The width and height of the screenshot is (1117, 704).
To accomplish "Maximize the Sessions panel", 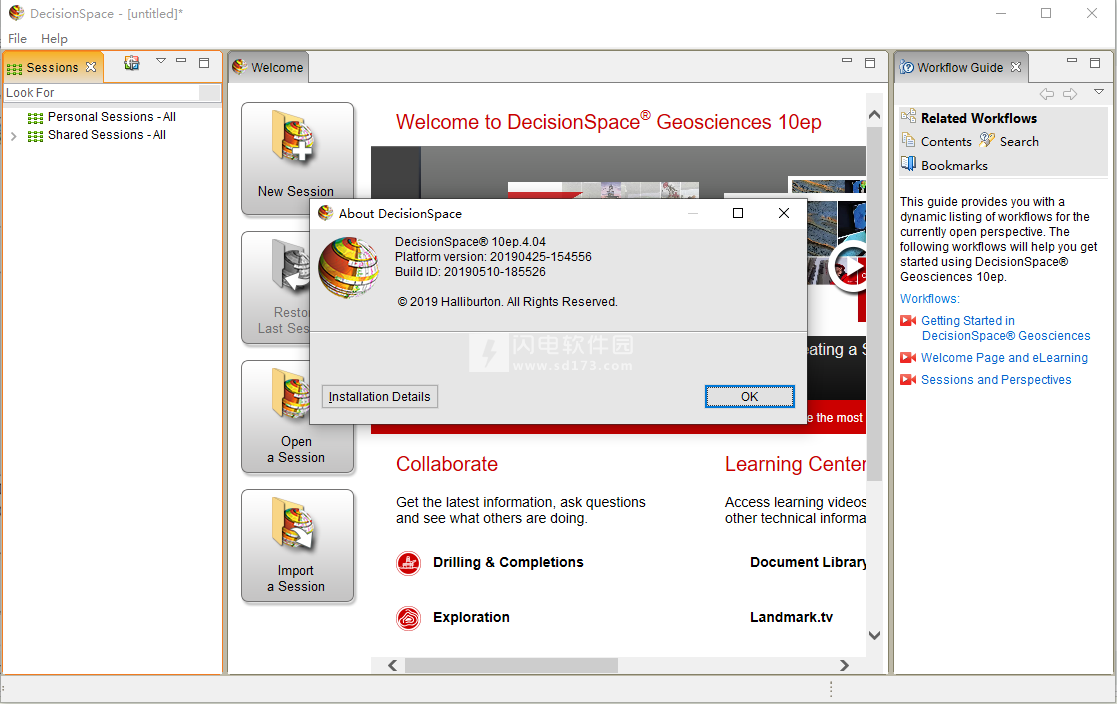I will click(x=204, y=63).
